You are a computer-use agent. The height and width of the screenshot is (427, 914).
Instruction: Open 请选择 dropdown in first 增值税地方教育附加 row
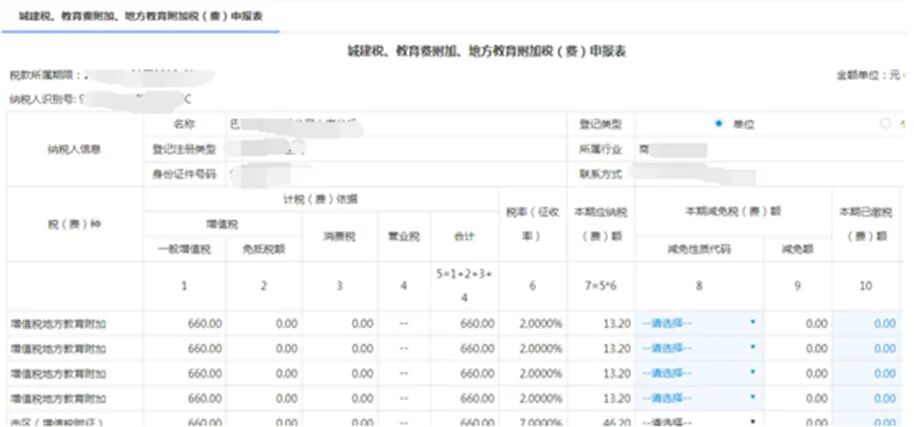[699, 323]
